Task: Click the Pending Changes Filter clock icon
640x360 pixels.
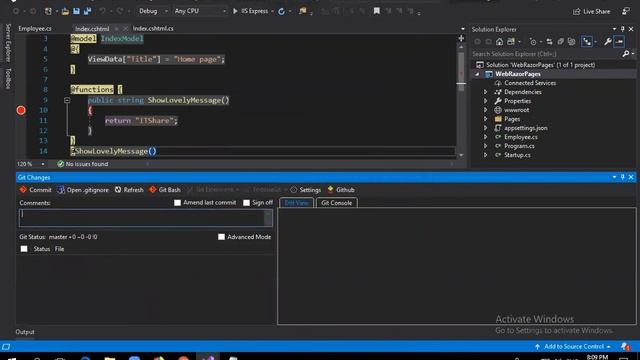Action: [533, 42]
